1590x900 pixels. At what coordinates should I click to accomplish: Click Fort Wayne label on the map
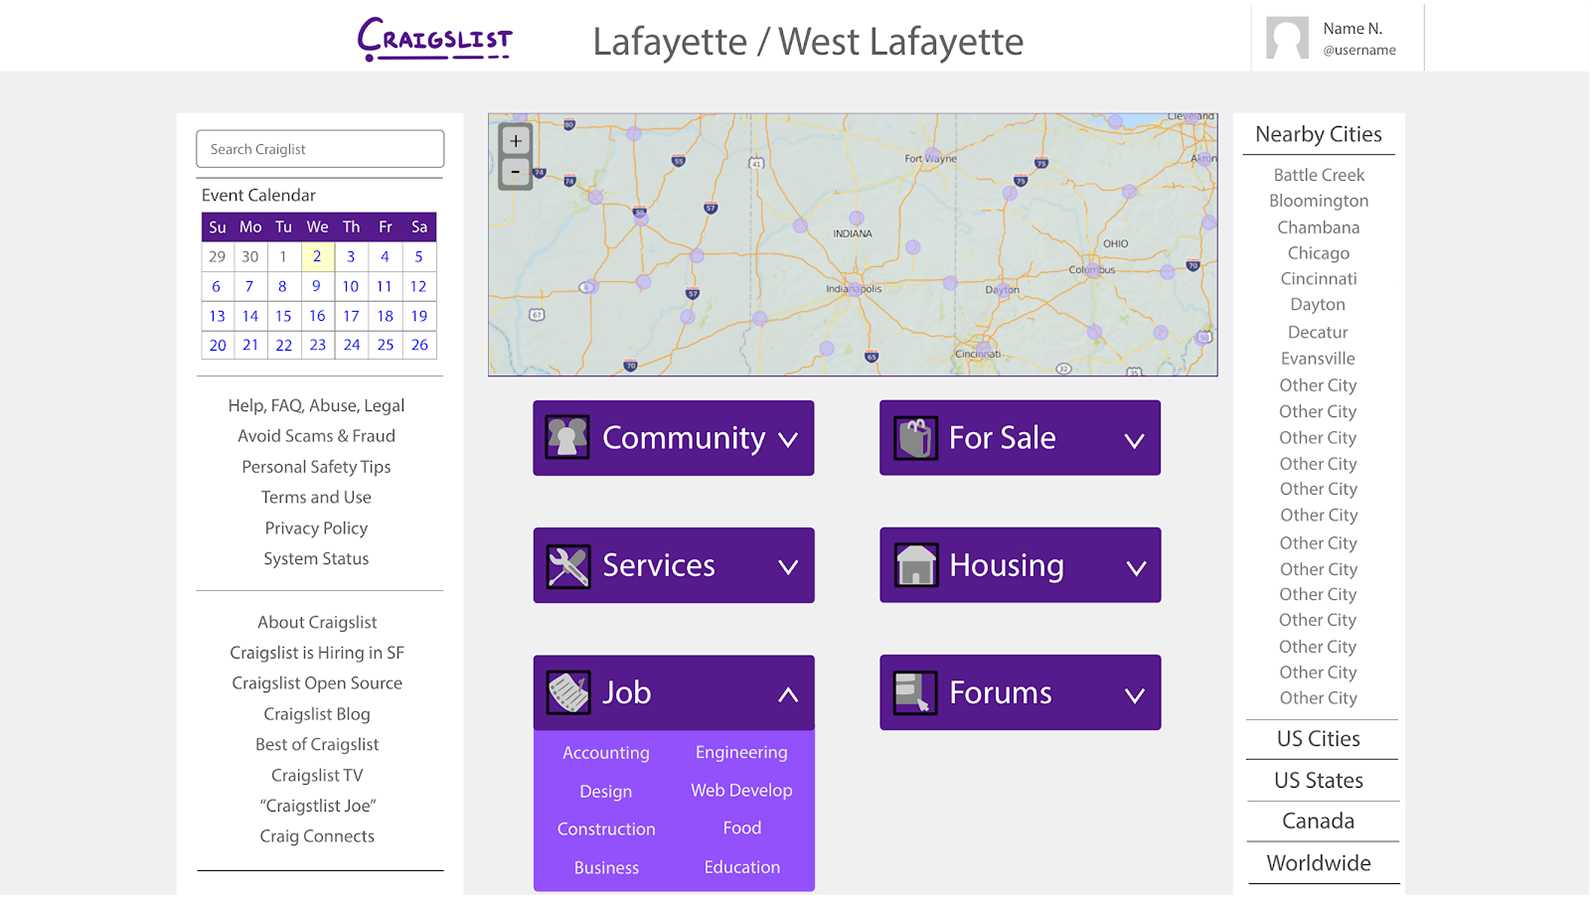930,158
